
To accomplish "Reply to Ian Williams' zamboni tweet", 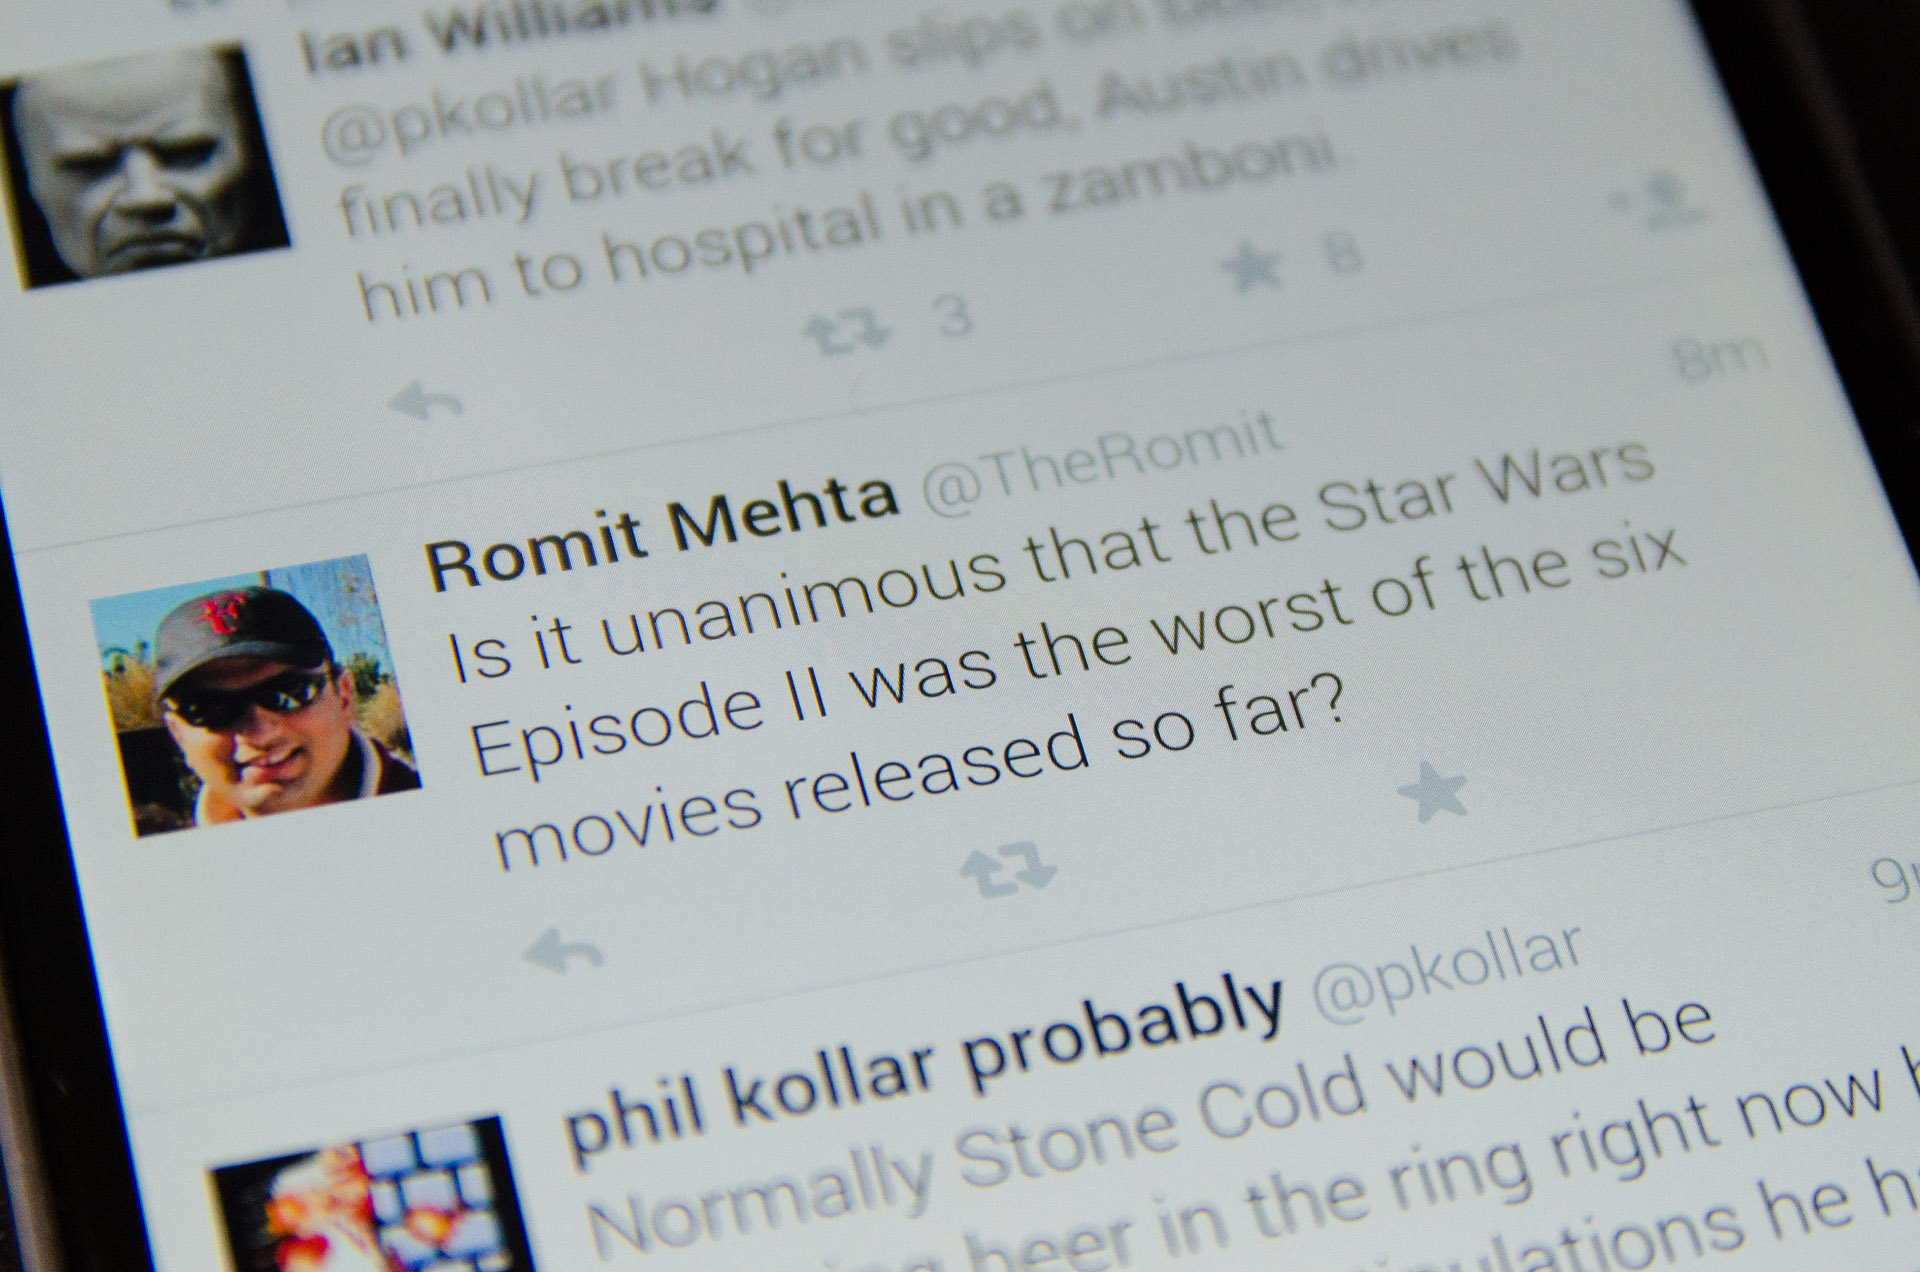I will tap(425, 401).
